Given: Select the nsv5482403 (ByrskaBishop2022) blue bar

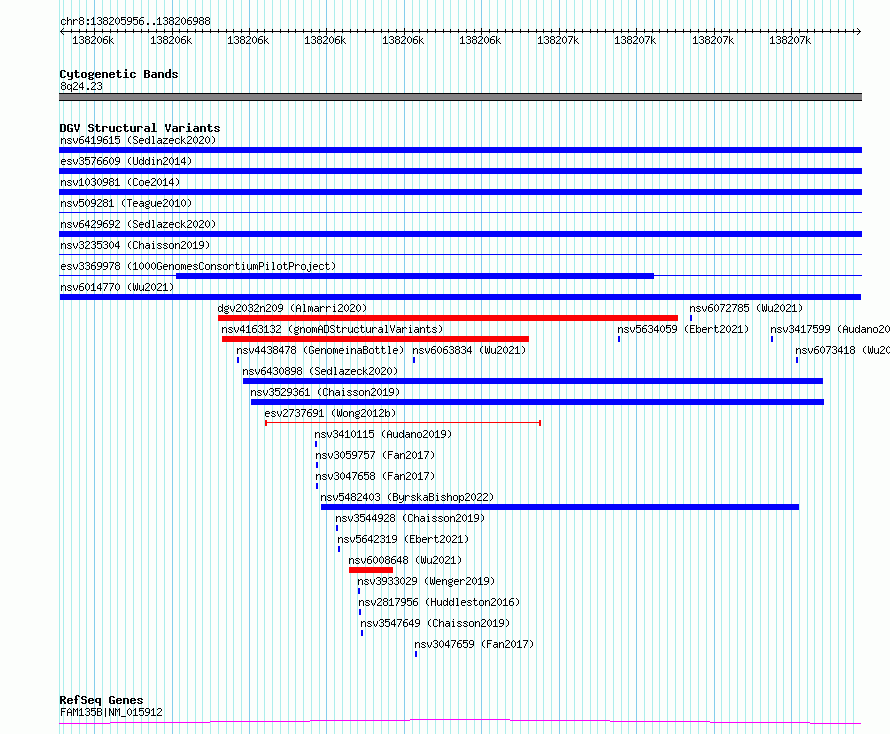Looking at the screenshot, I should point(560,507).
